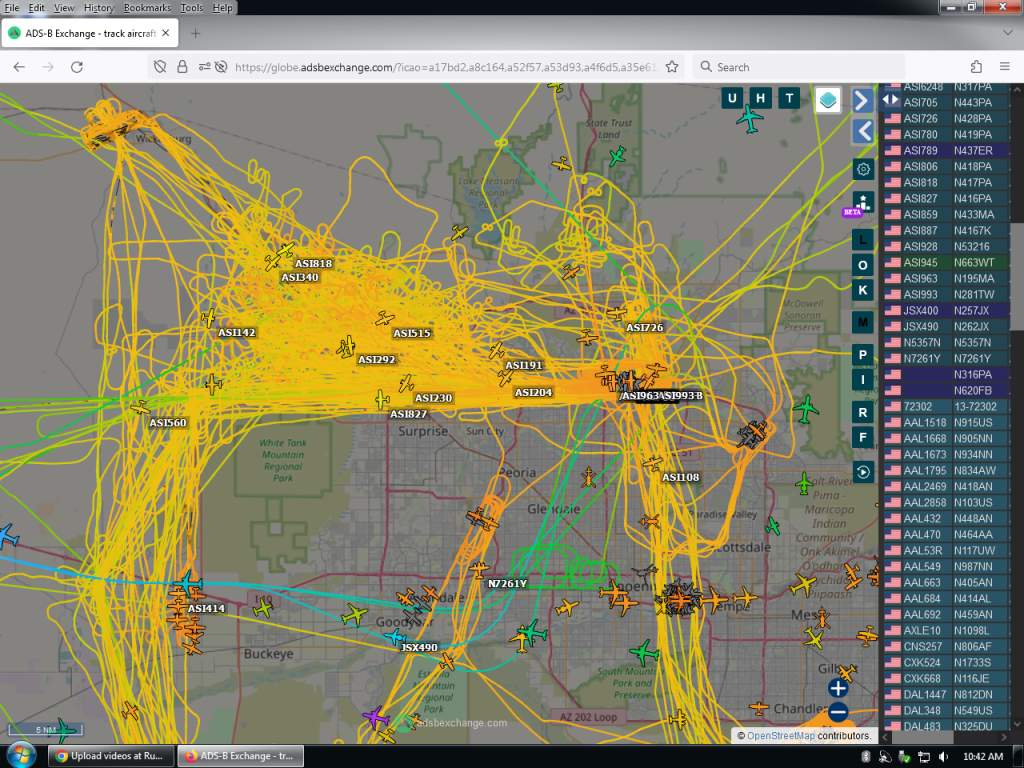Open map settings gear
This screenshot has width=1024, height=768.
(863, 169)
